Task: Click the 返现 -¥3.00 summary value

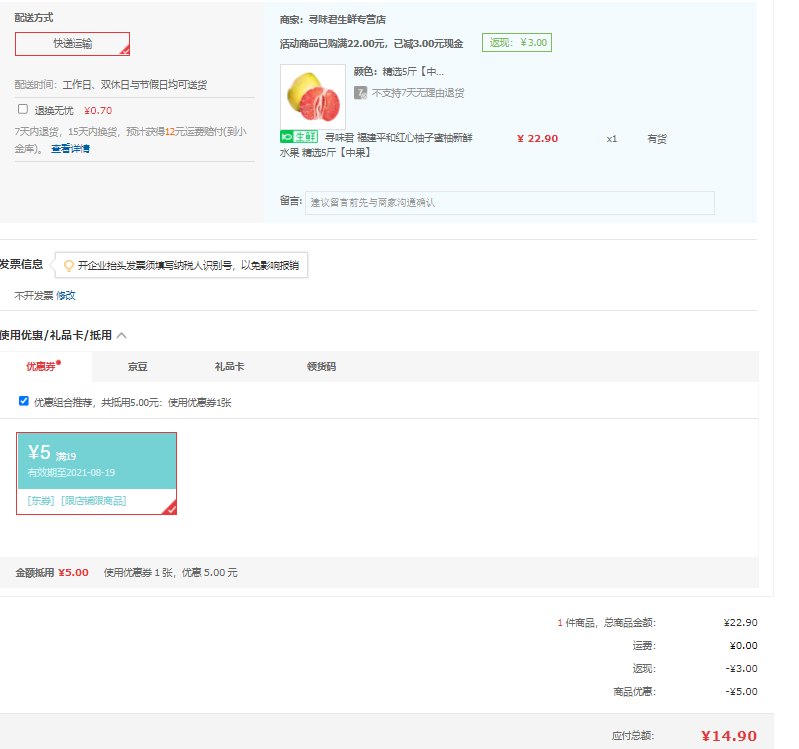Action: click(741, 668)
